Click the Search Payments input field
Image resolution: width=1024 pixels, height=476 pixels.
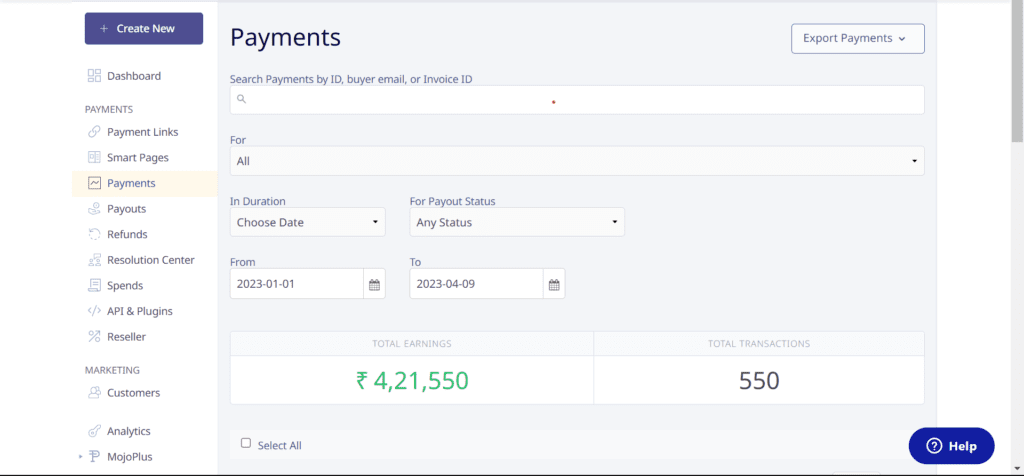[577, 100]
